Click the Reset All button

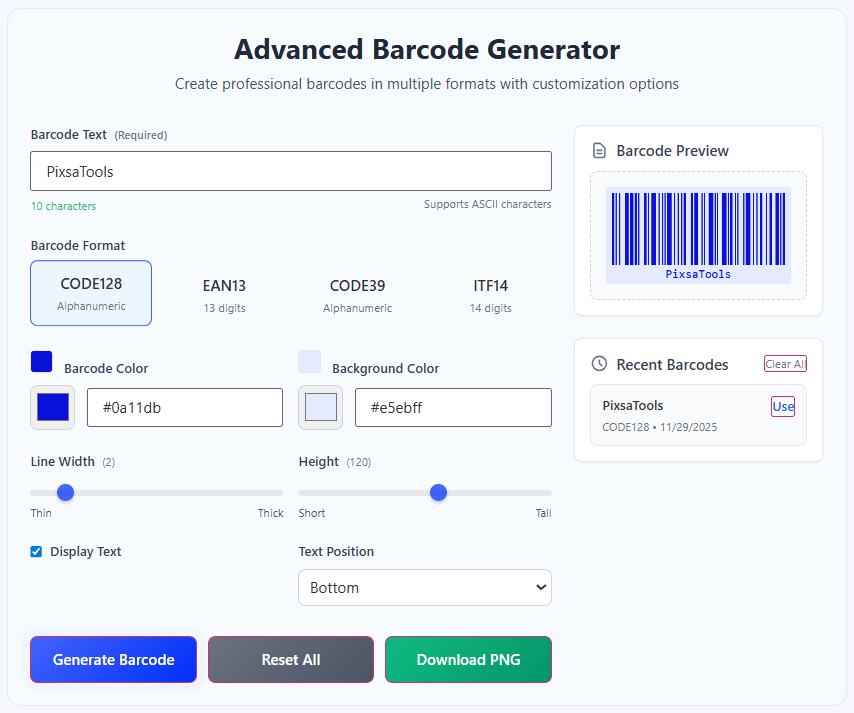tap(291, 660)
